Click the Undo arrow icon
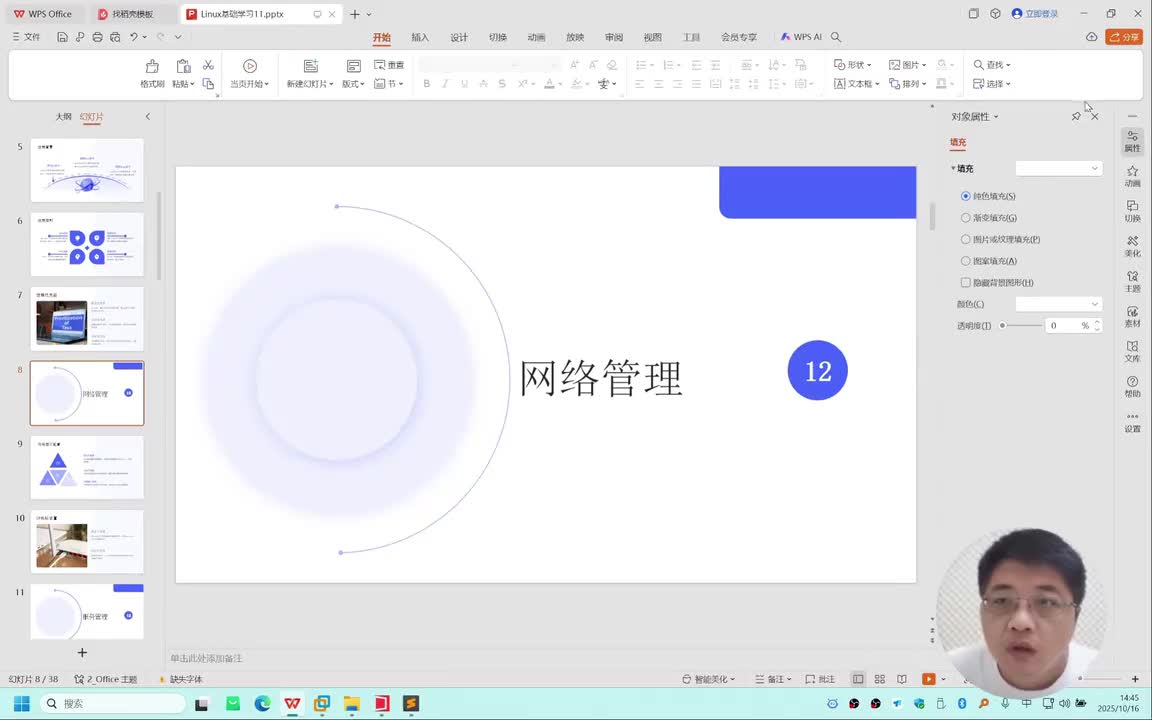The height and width of the screenshot is (720, 1152). pos(134,37)
